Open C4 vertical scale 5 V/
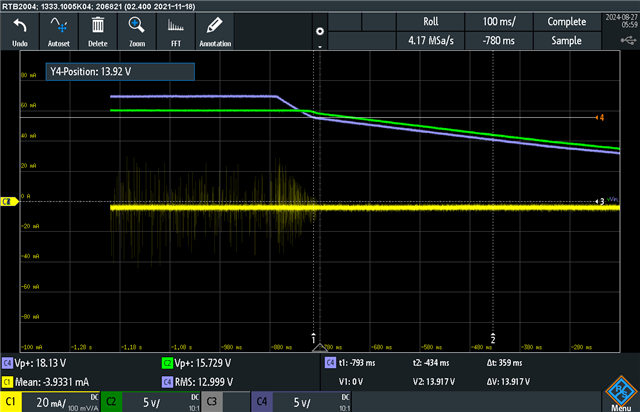 point(312,402)
